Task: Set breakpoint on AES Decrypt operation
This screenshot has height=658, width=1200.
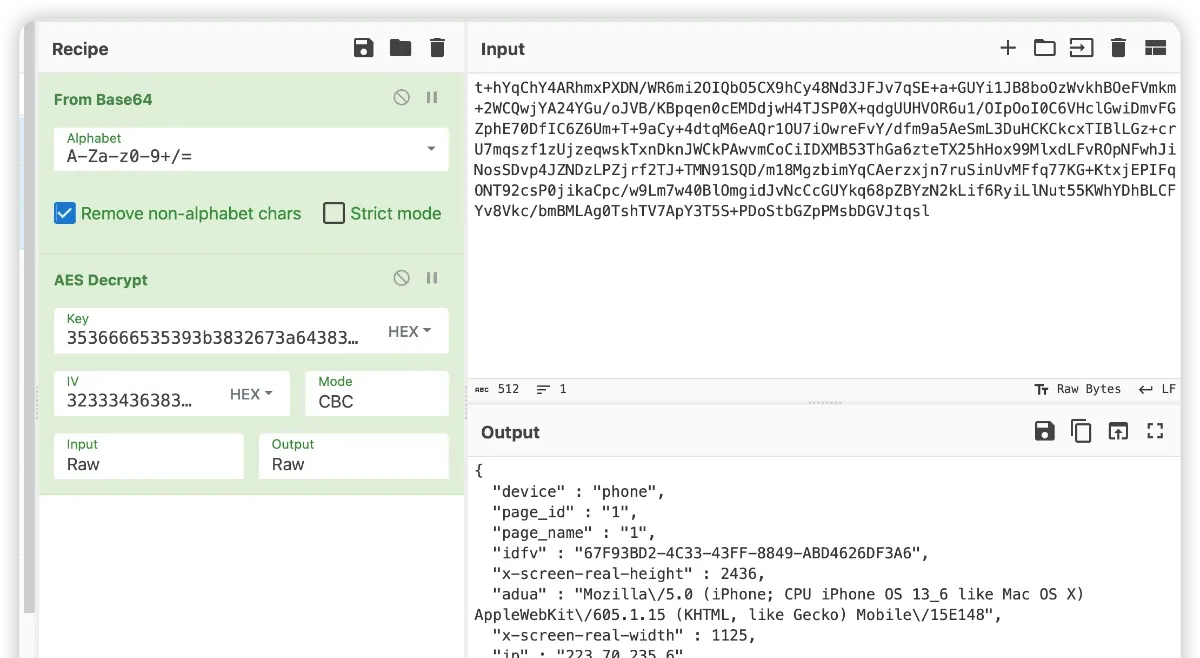Action: point(433,279)
